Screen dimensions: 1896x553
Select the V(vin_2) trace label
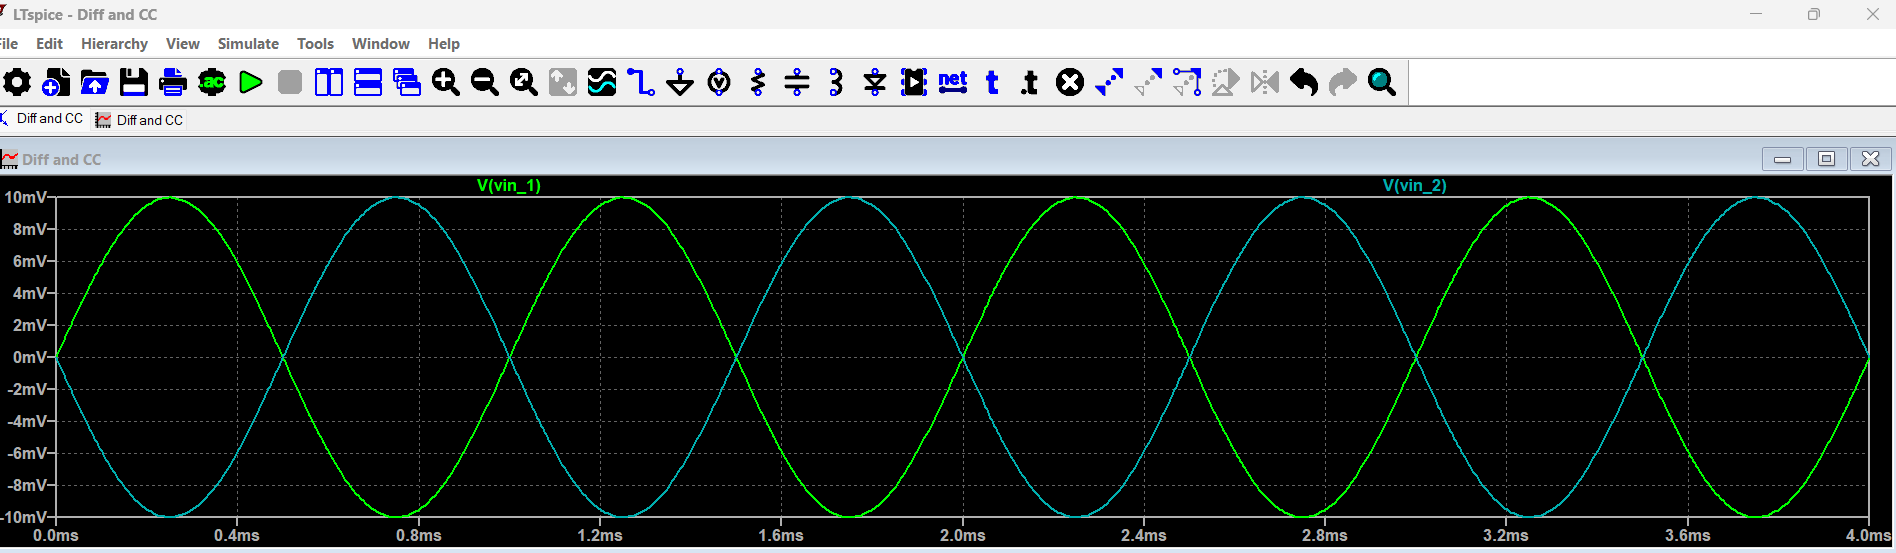click(1415, 186)
